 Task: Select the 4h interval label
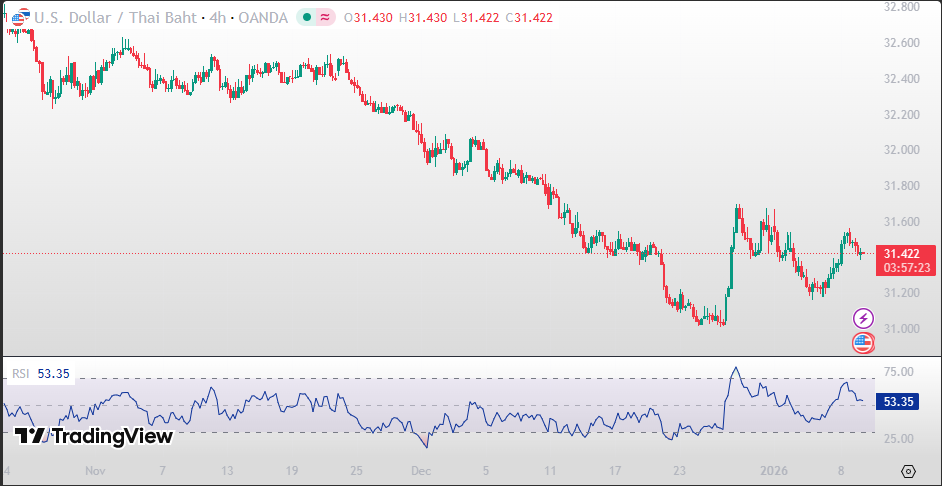coord(218,18)
